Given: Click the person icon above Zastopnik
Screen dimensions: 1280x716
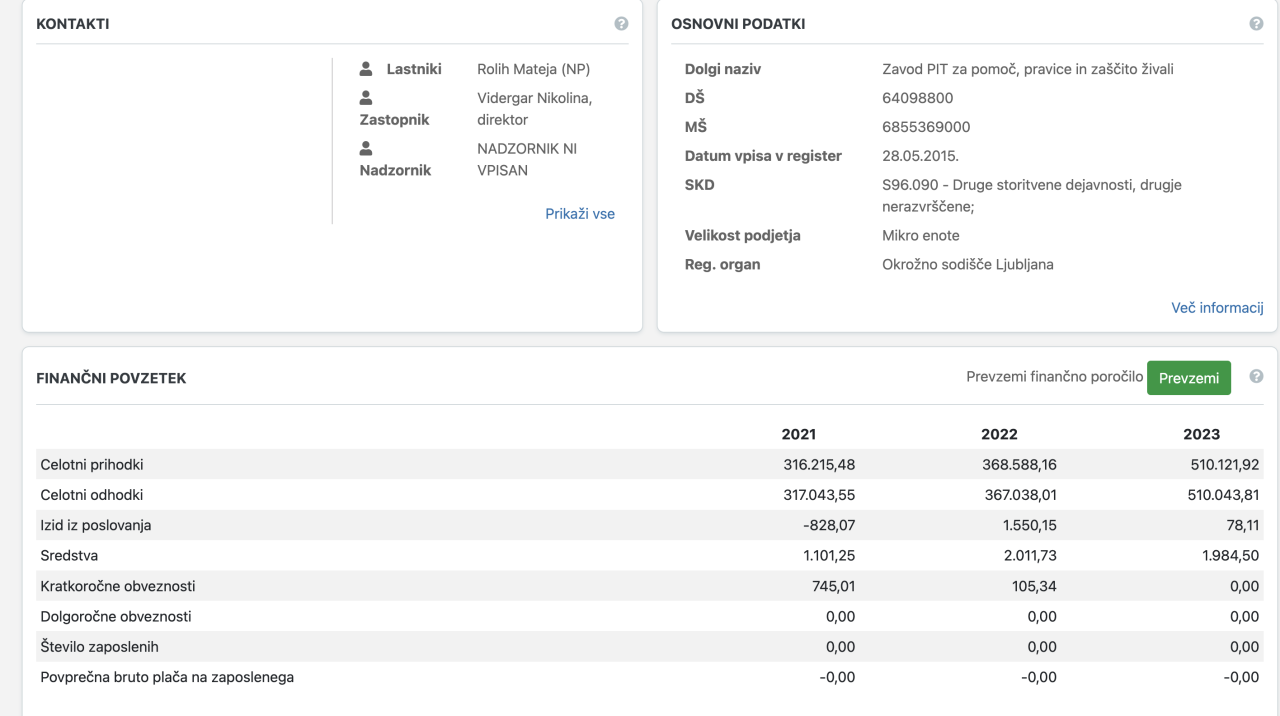Looking at the screenshot, I should pyautogui.click(x=366, y=98).
